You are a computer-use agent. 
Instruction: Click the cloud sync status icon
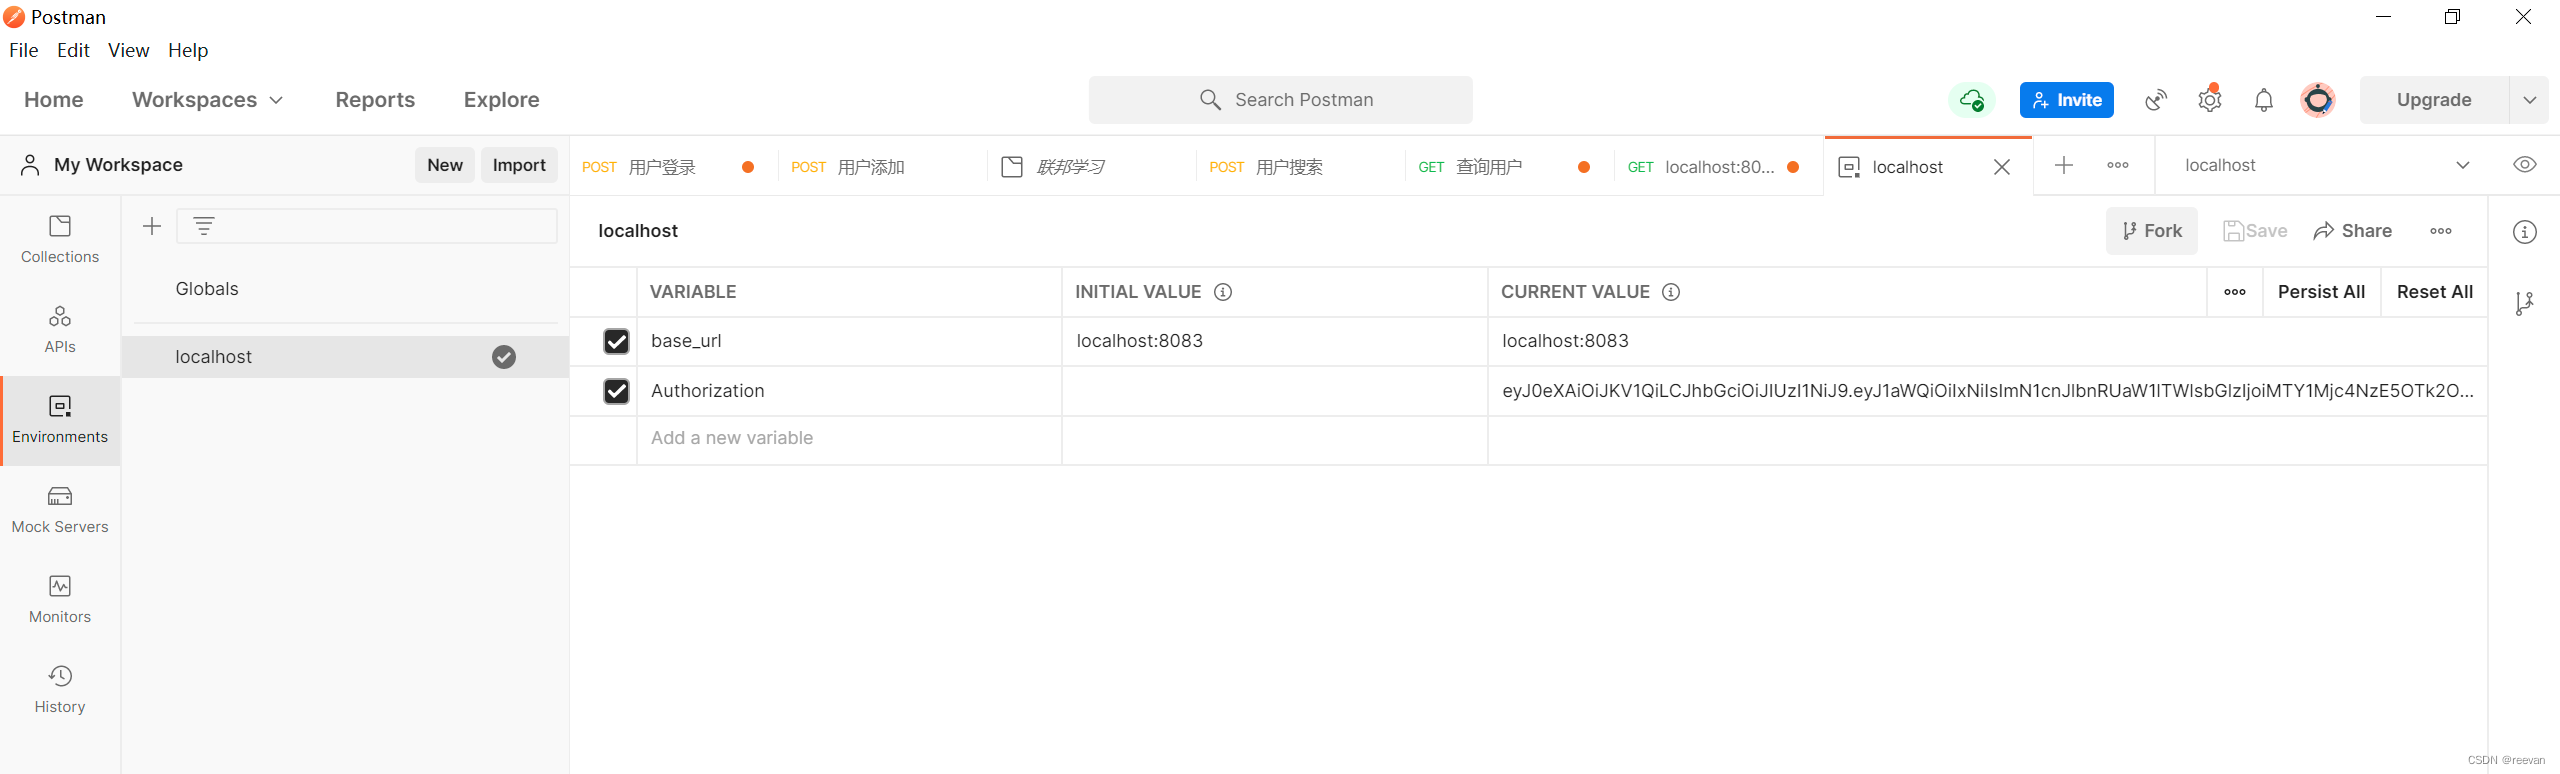(x=1972, y=100)
